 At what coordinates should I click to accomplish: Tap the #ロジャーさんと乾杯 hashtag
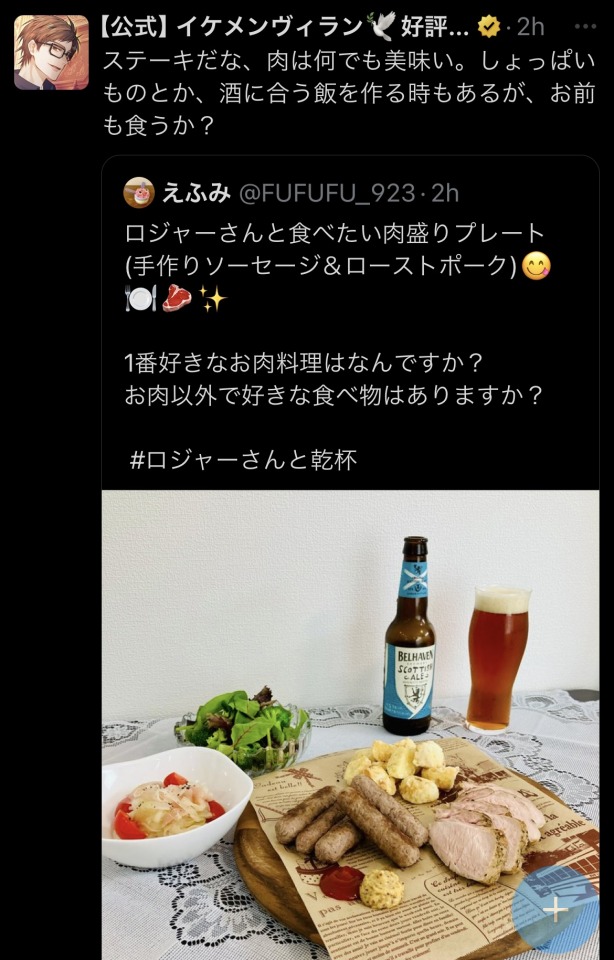click(244, 460)
